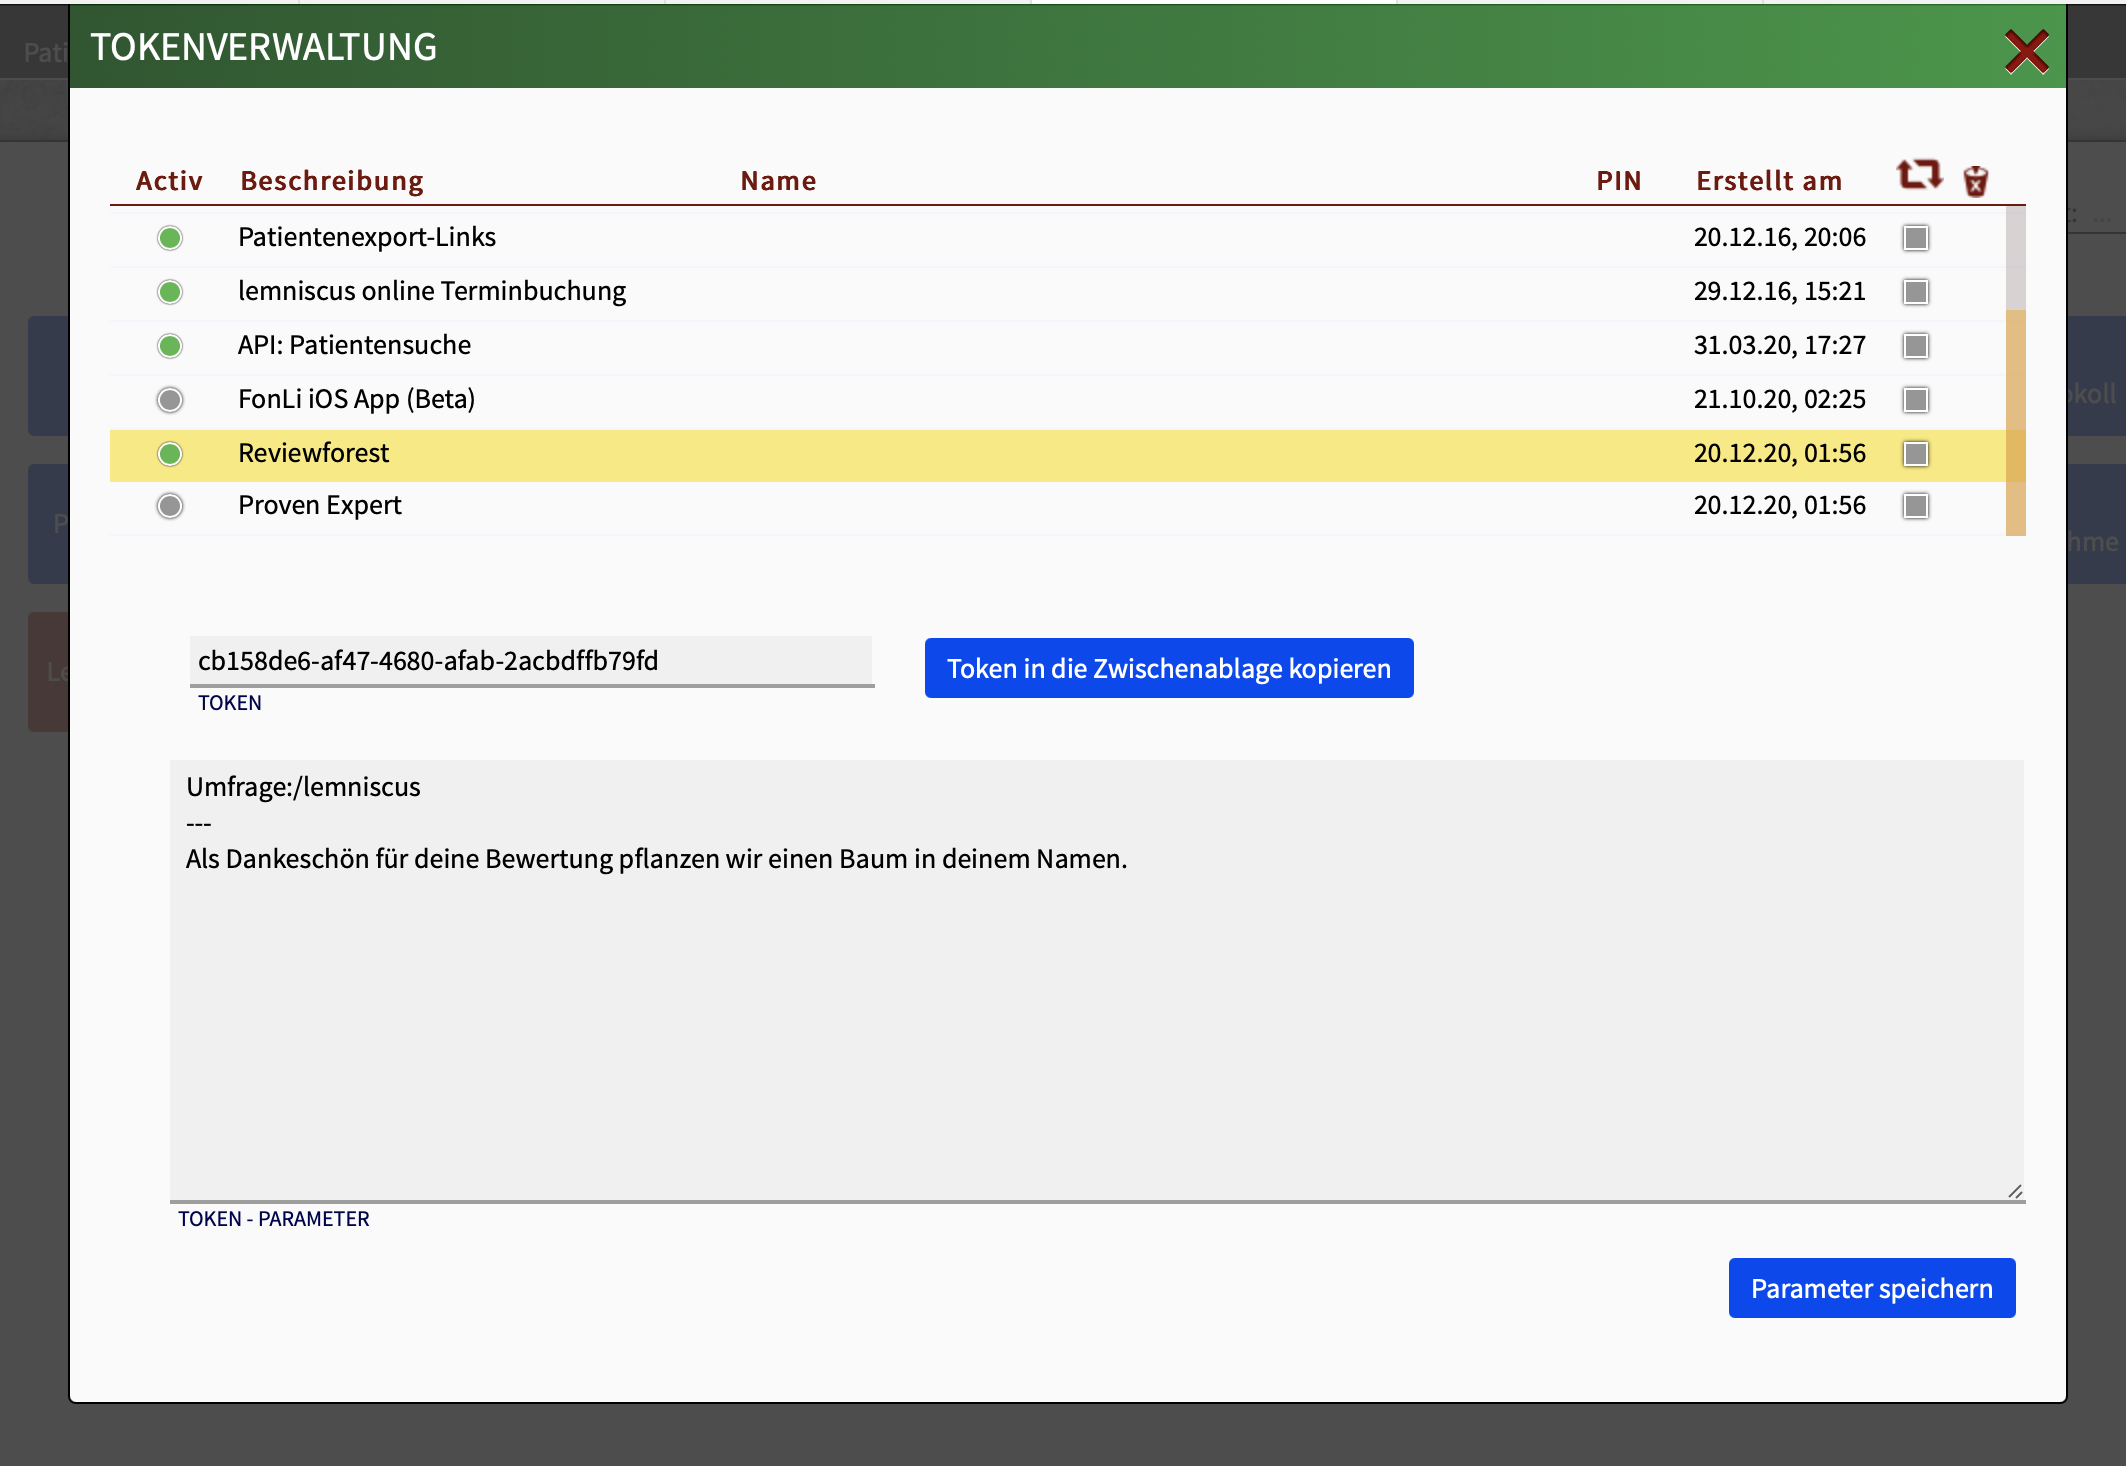
Task: Click the date 31.03.20, 17:27
Action: pos(1780,345)
